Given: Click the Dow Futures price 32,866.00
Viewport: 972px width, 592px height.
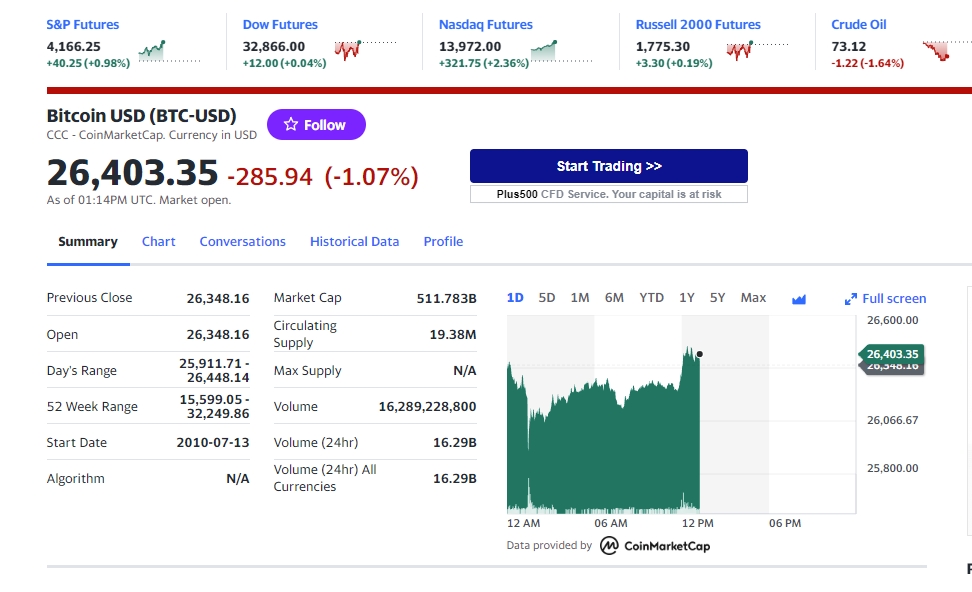Looking at the screenshot, I should 273,46.
